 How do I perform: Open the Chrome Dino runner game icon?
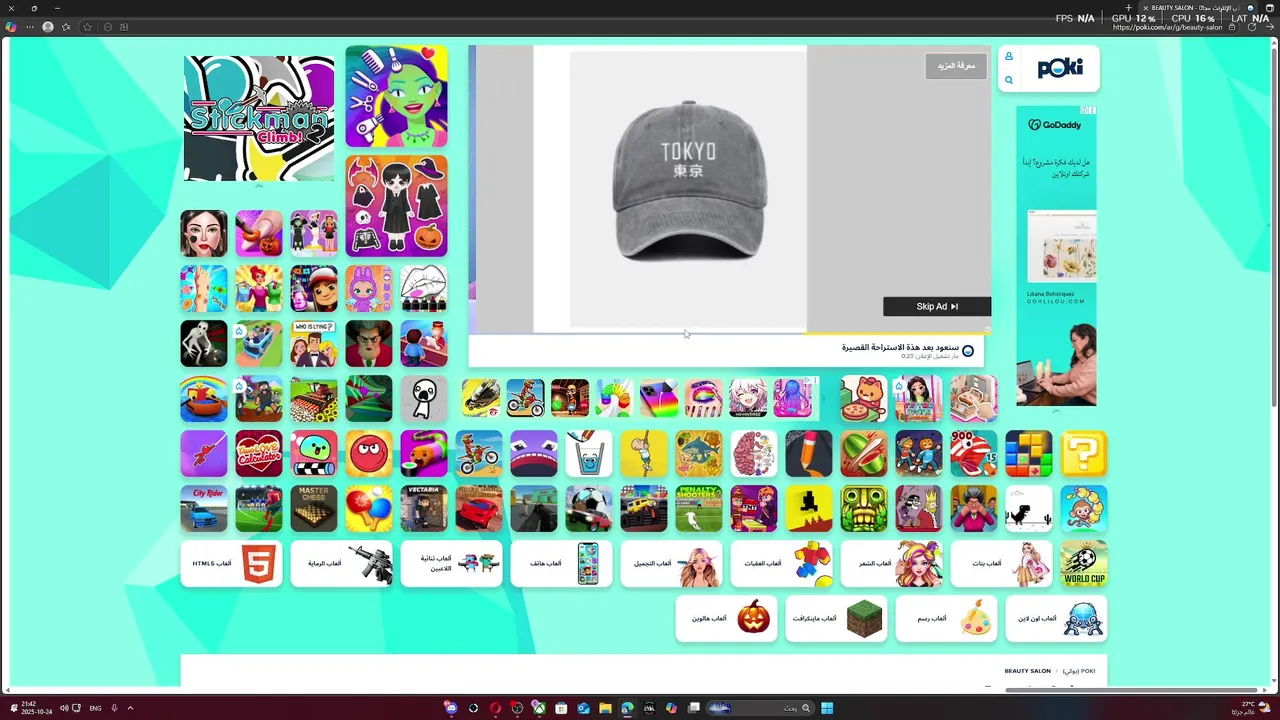coord(1029,509)
